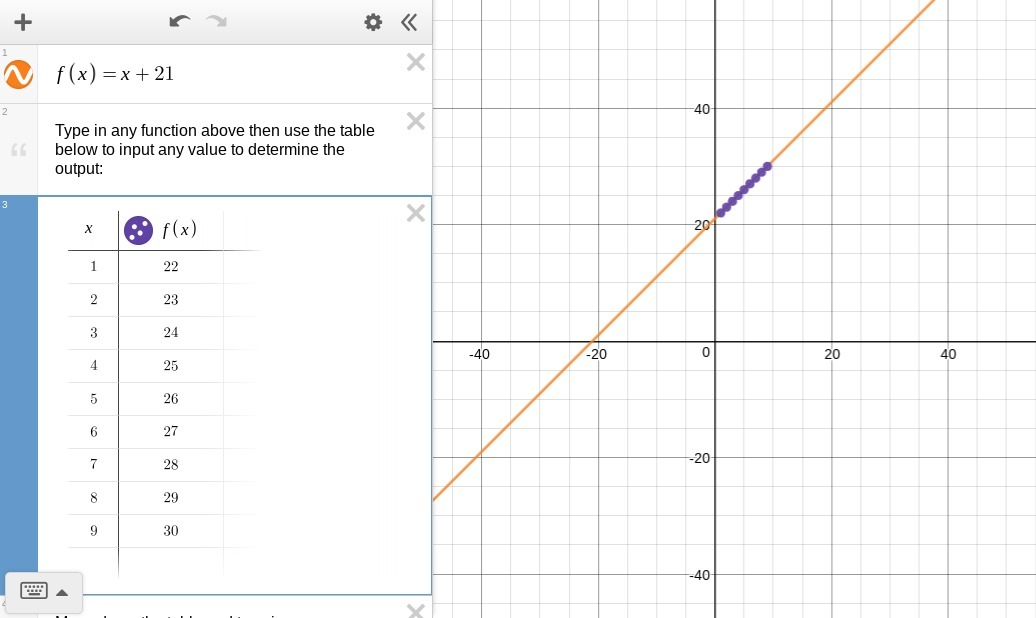Viewport: 1036px width, 618px height.
Task: Click the output value 28
Action: tap(170, 465)
